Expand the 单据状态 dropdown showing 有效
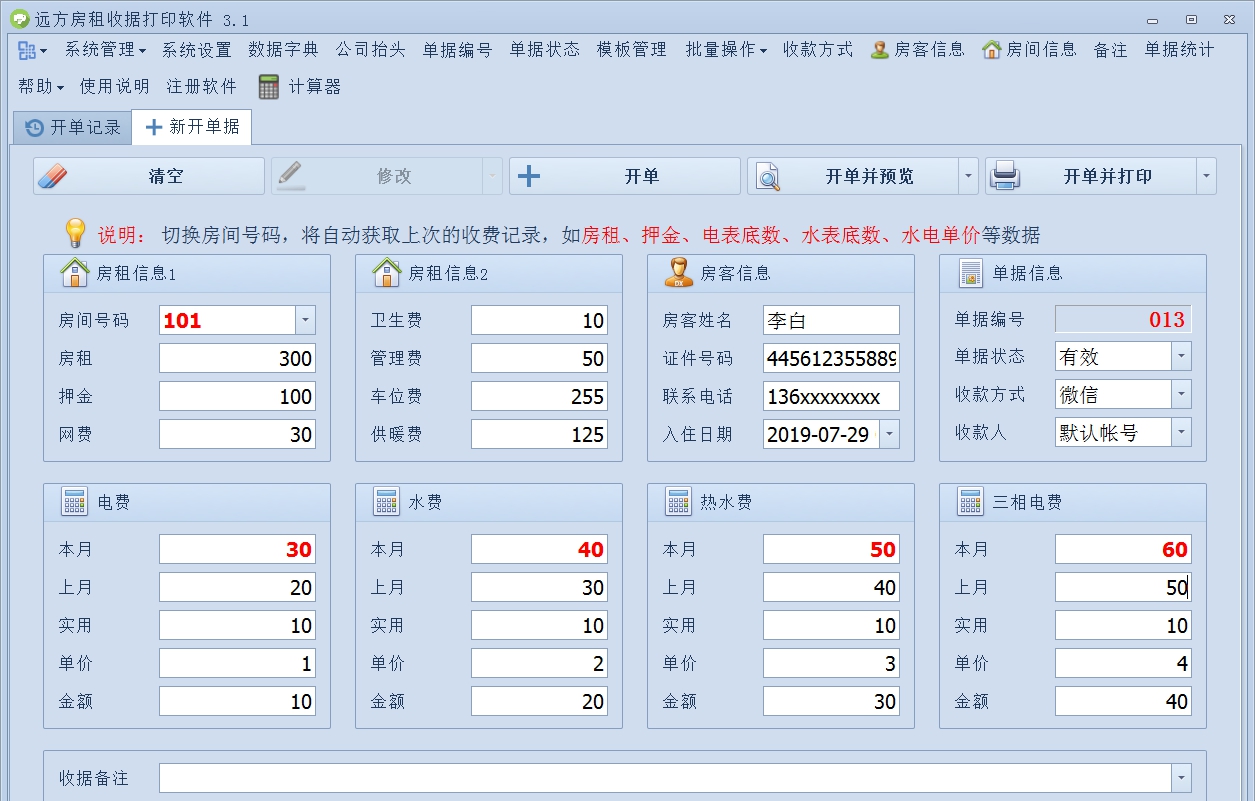Image resolution: width=1255 pixels, height=801 pixels. tap(1182, 357)
